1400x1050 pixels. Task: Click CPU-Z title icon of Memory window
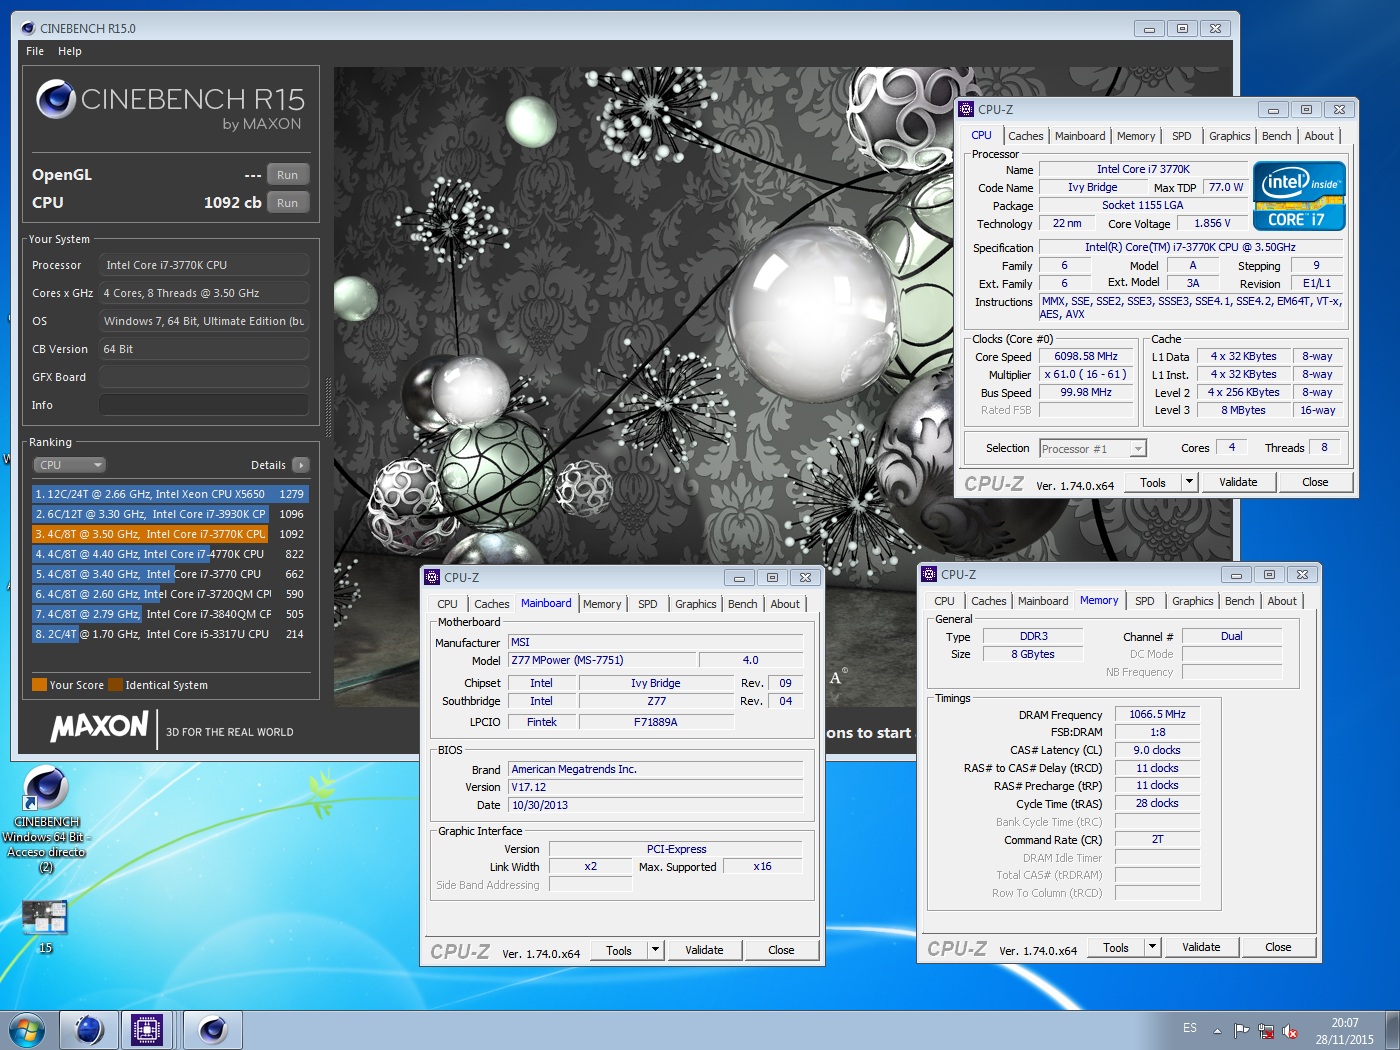pos(929,575)
